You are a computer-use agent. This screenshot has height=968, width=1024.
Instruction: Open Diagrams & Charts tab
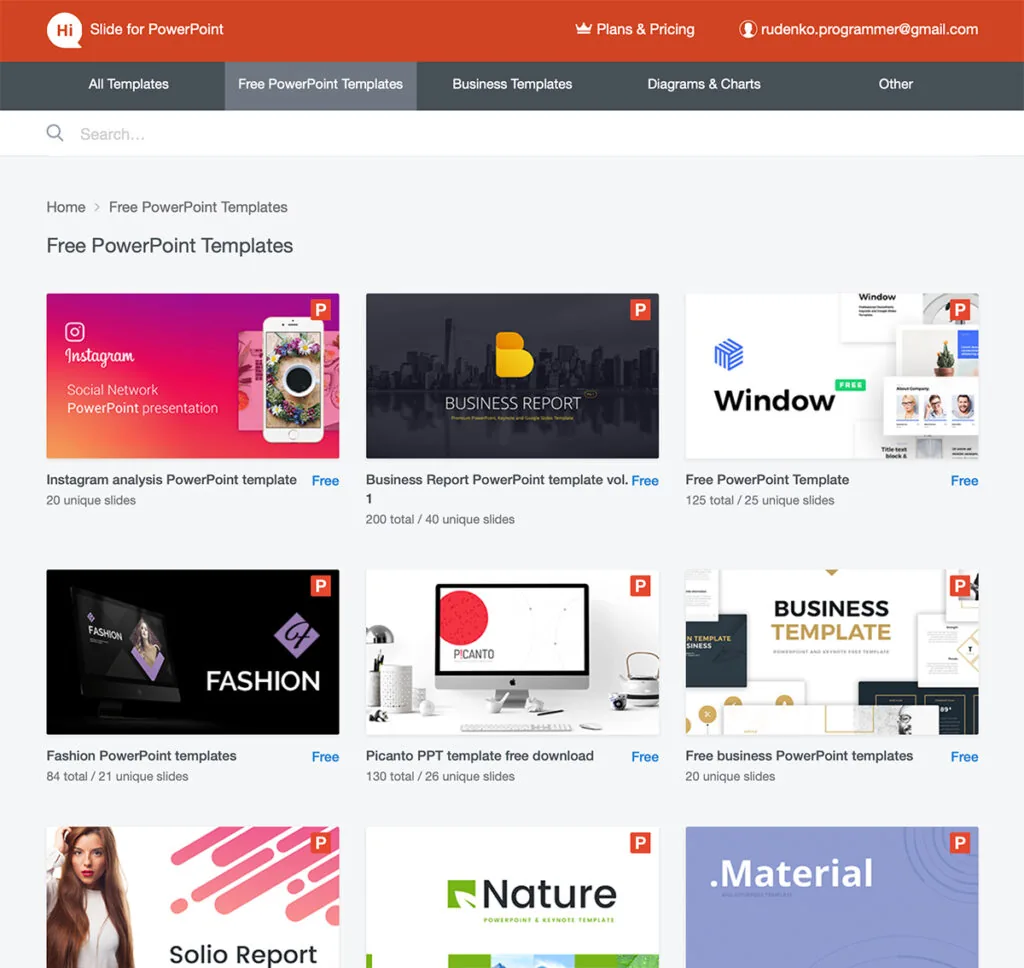pyautogui.click(x=703, y=84)
